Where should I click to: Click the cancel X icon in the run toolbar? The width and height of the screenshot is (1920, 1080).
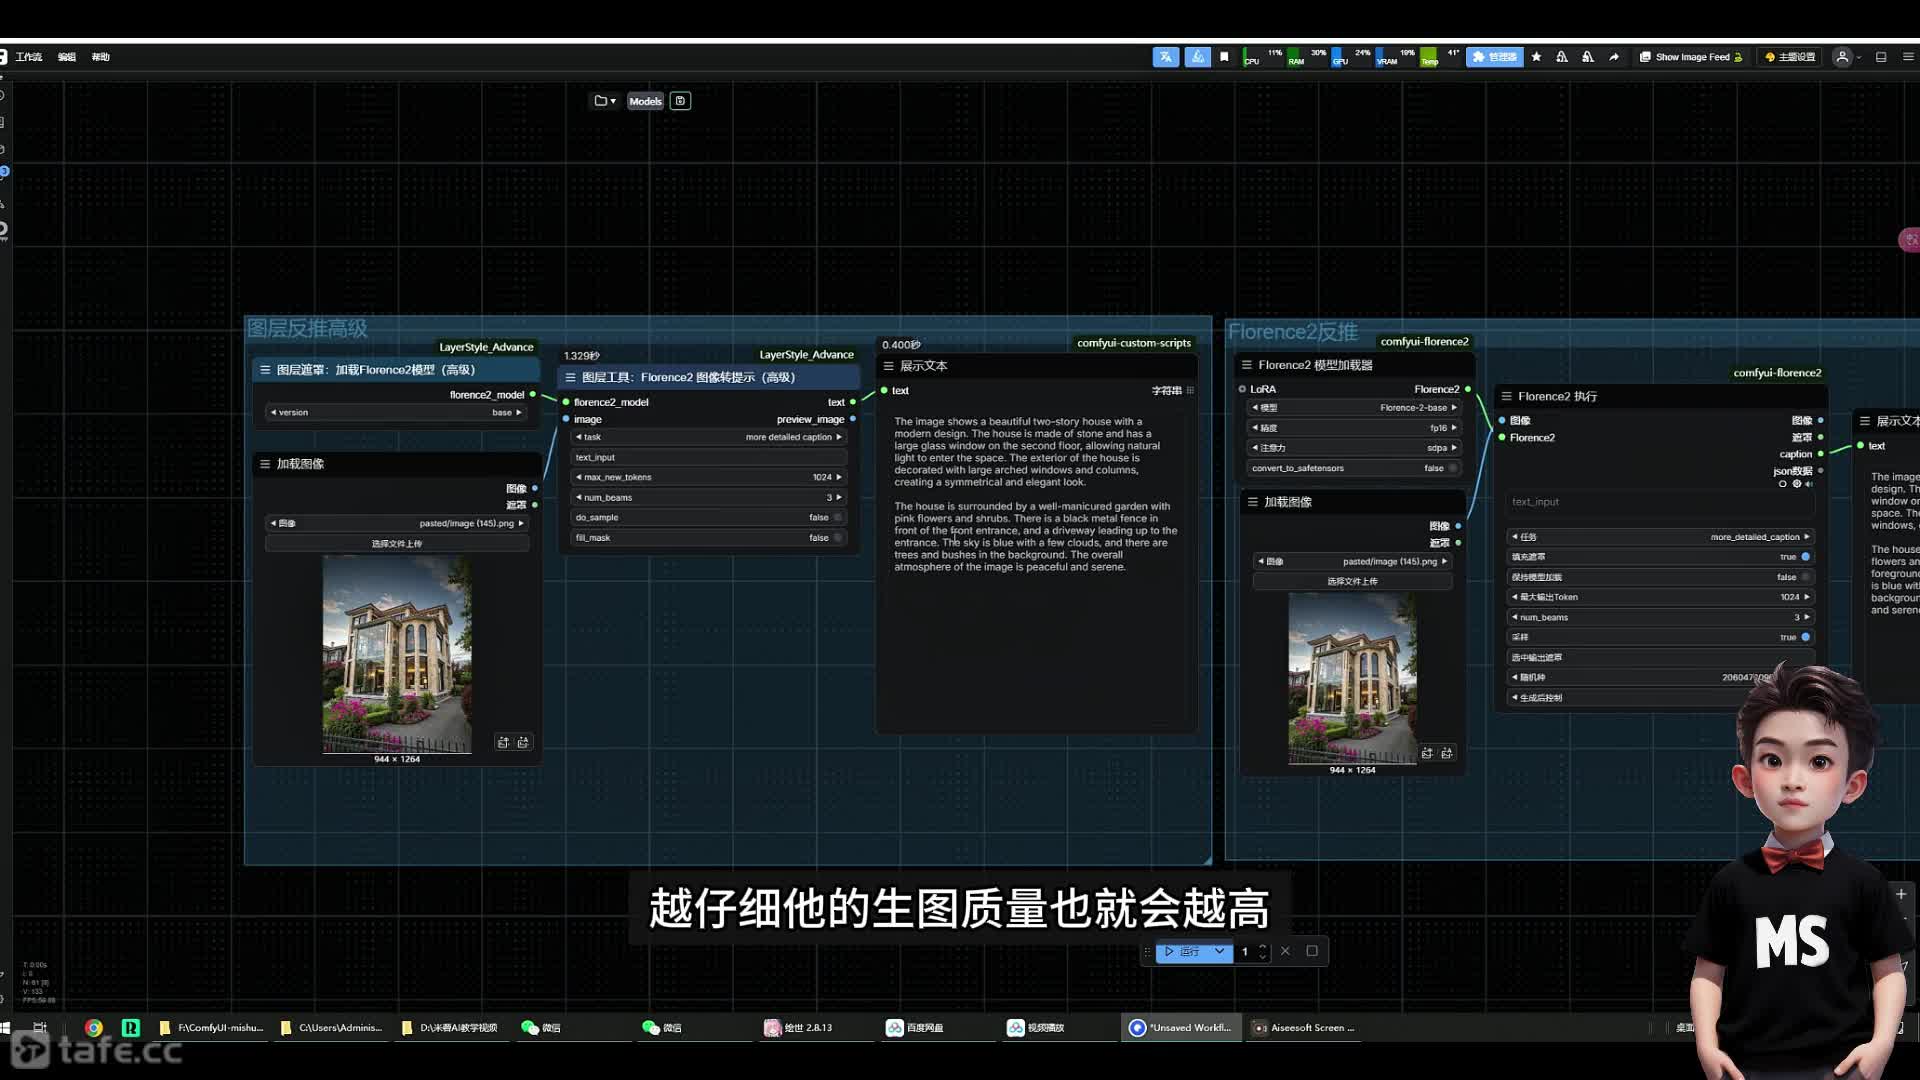[x=1286, y=951]
